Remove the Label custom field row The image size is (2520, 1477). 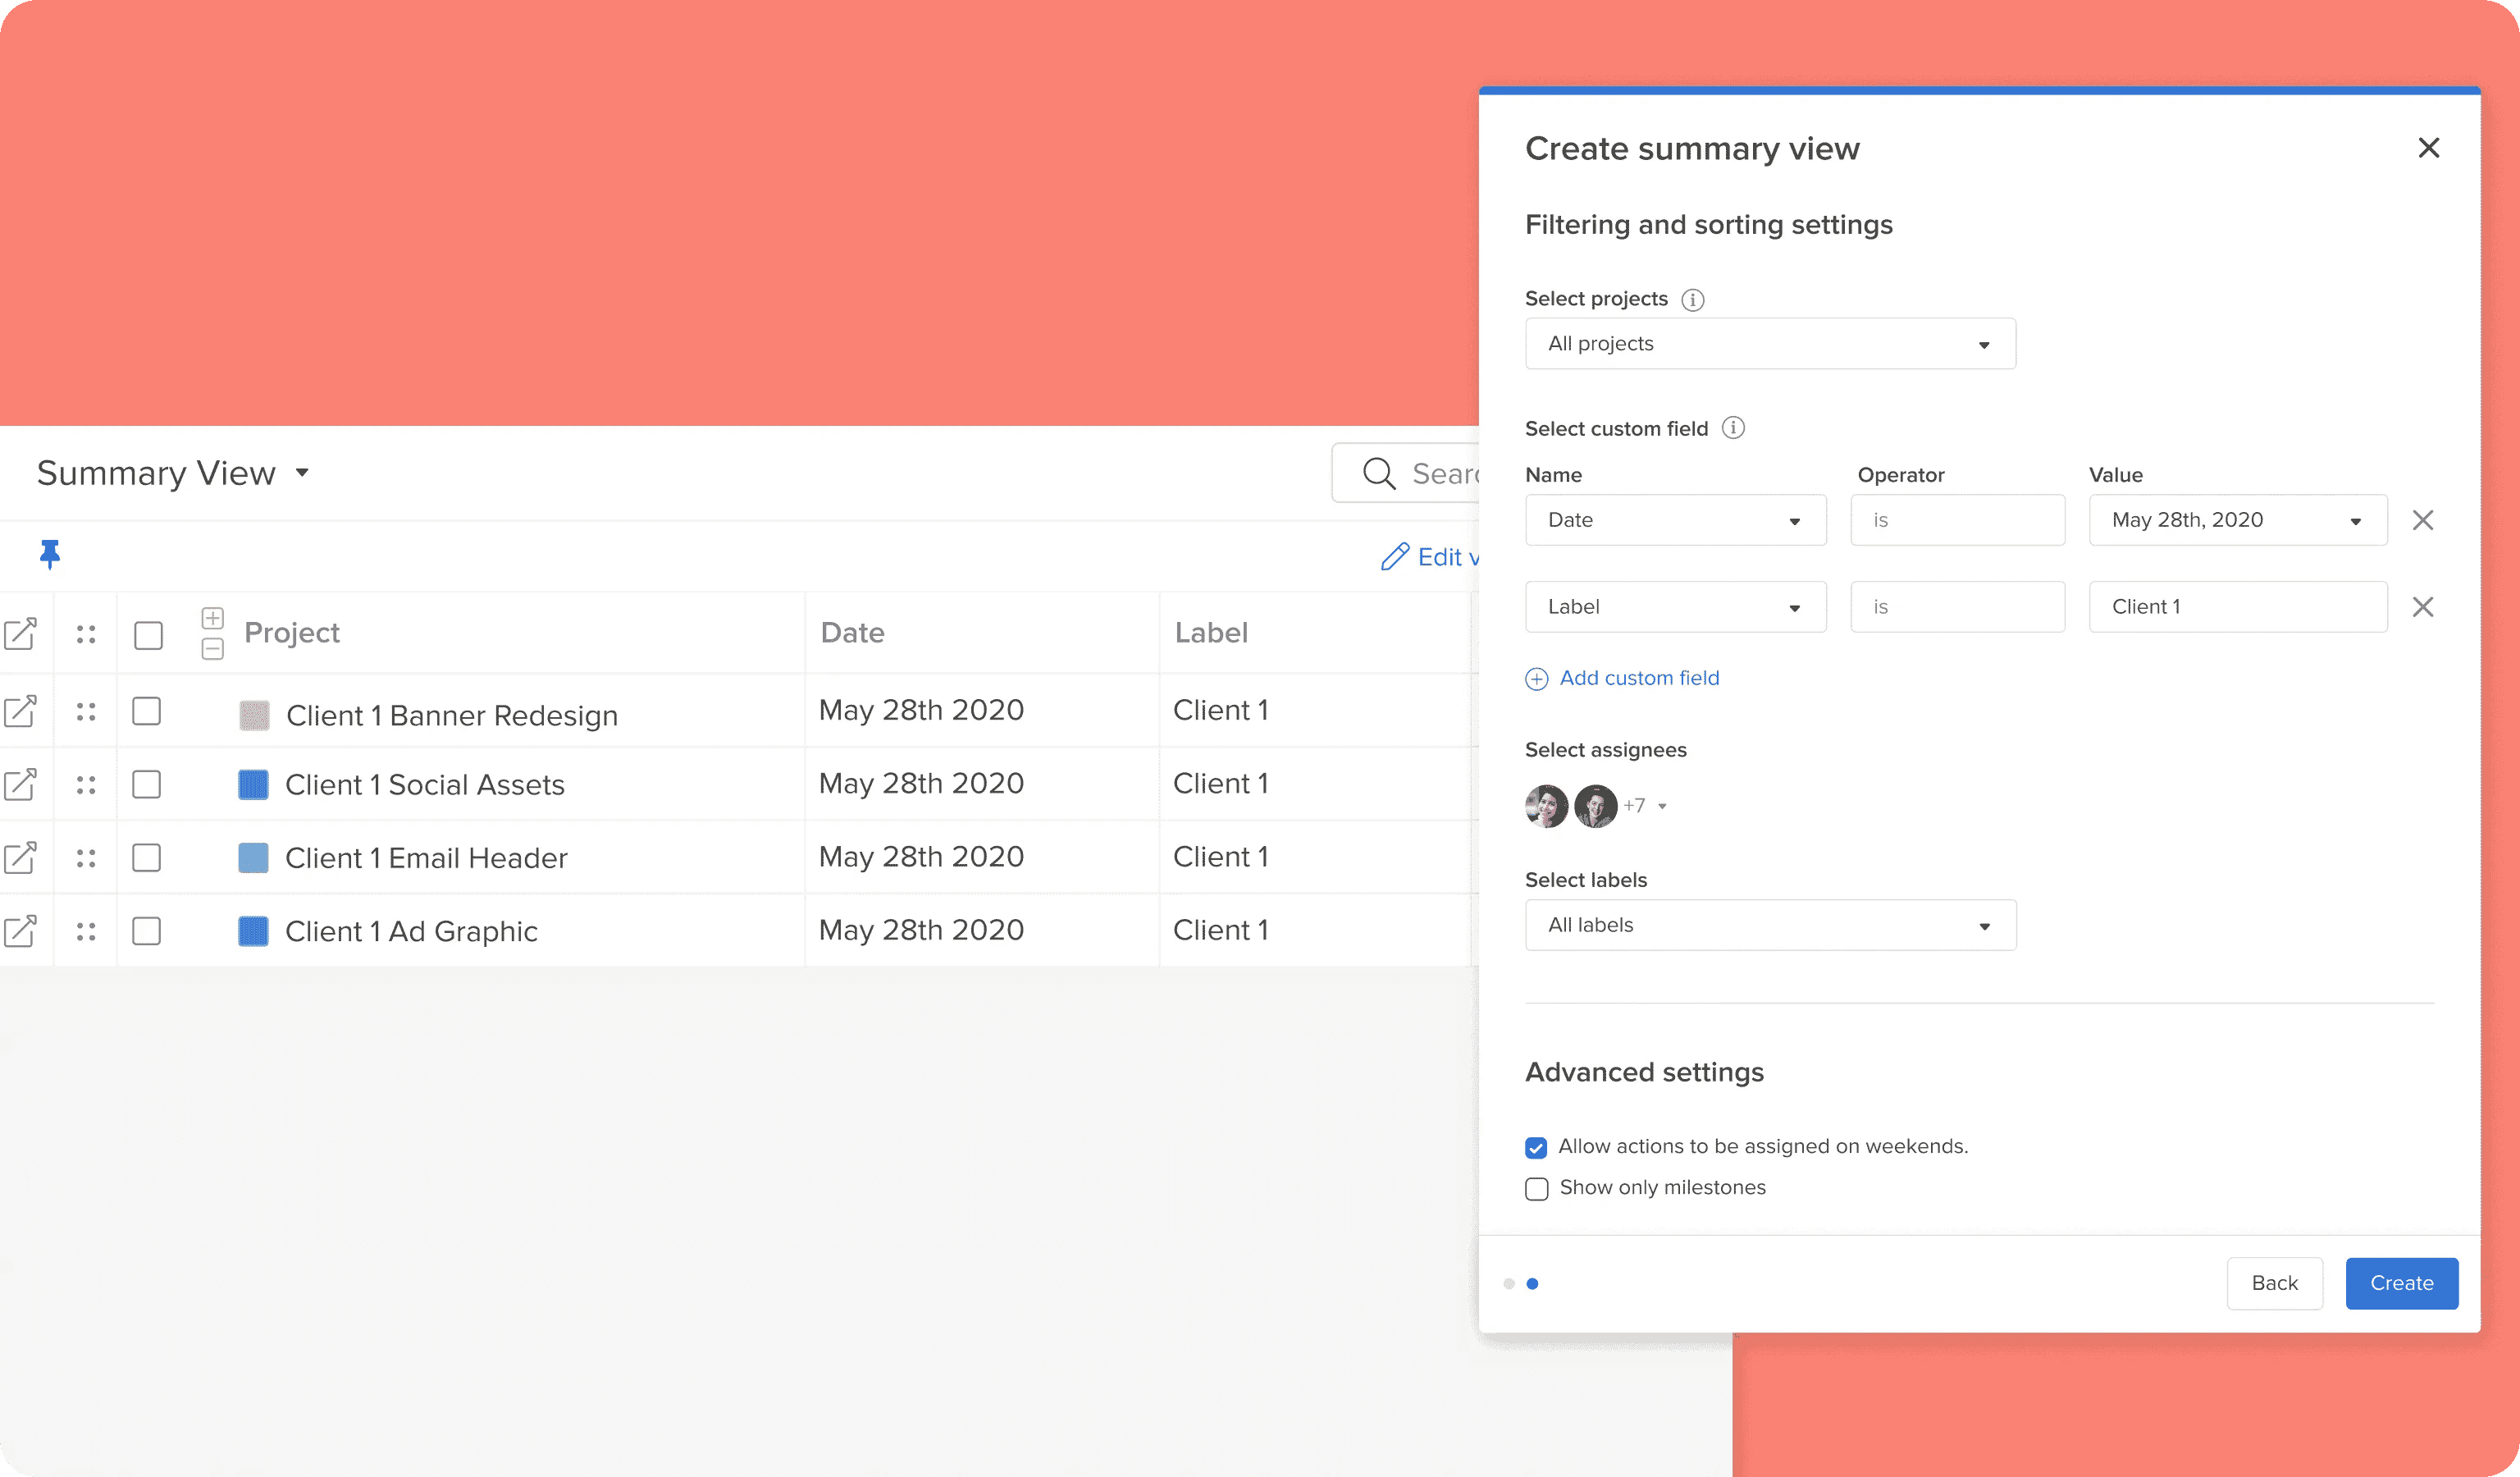point(2422,607)
